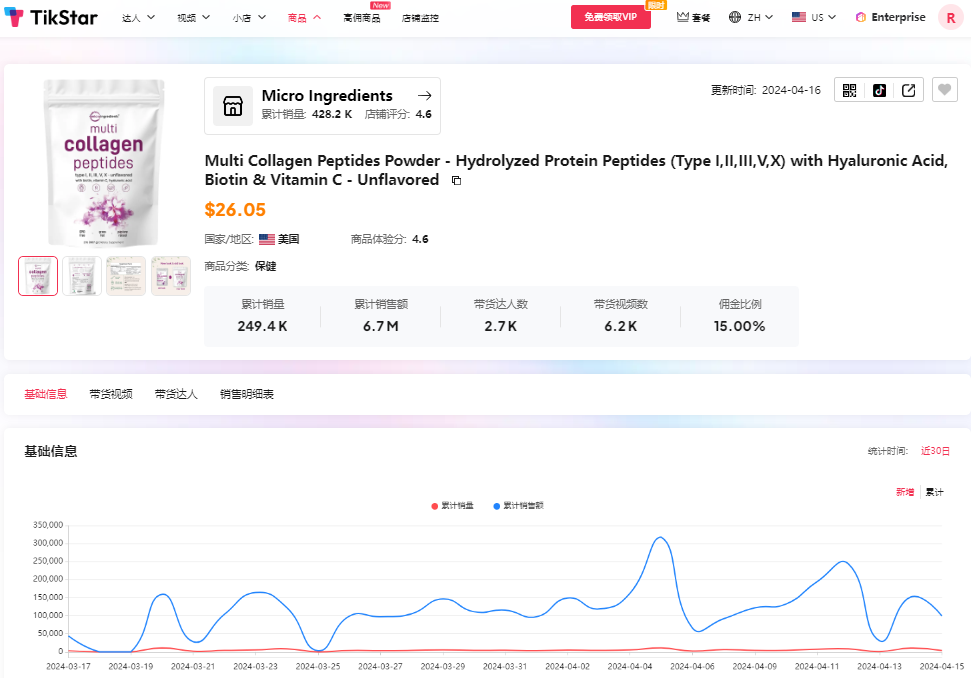Click 带货达人数 value 2.7 K

point(500,326)
